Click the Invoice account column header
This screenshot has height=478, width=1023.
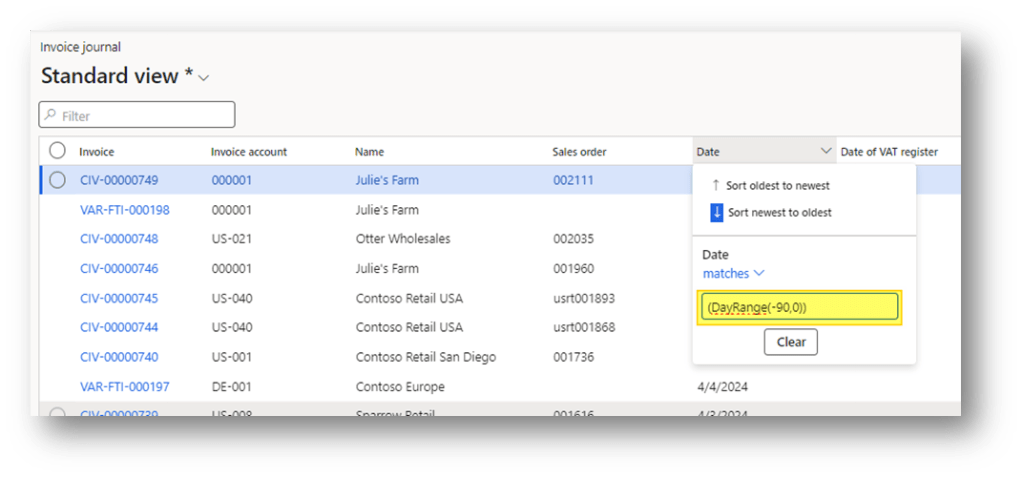click(249, 152)
